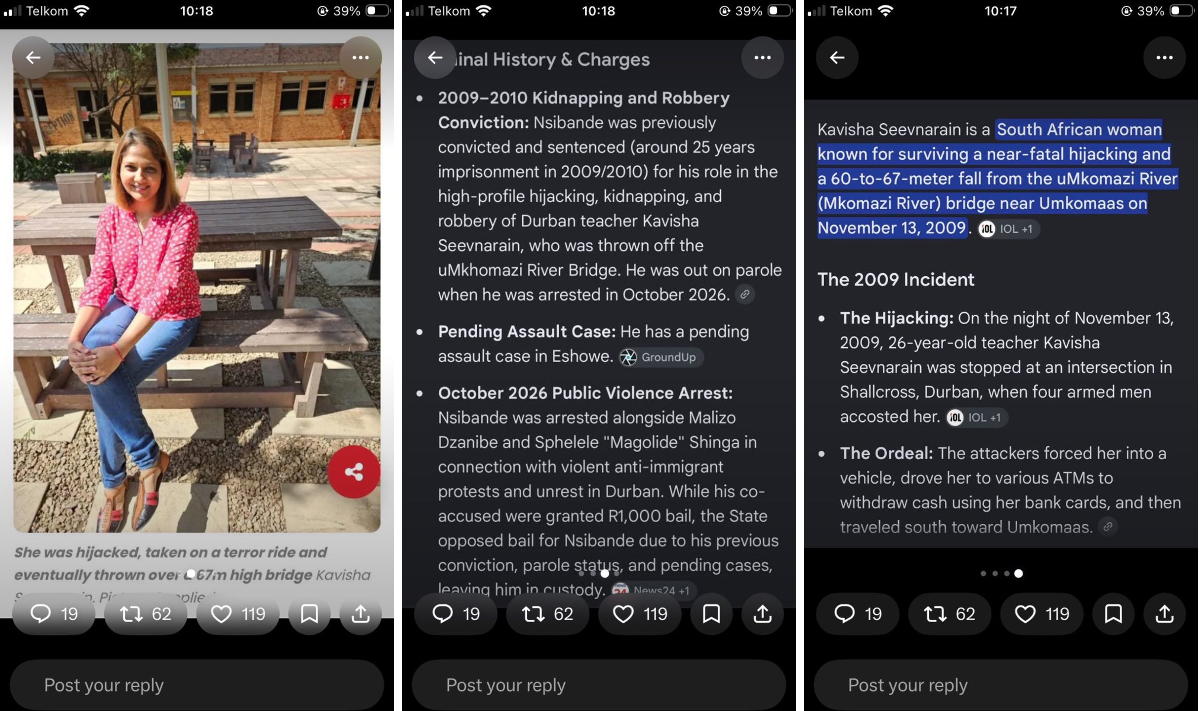Go back from the Kavisha Seevnarain summary screen

837,58
